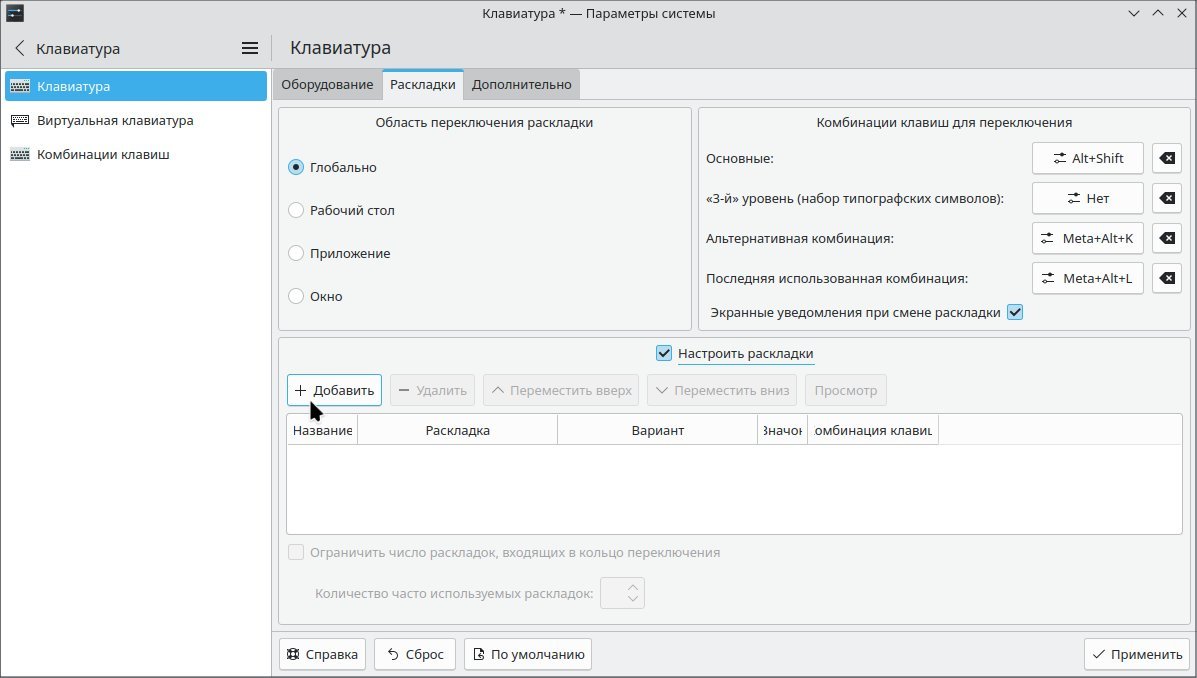This screenshot has width=1197, height=678.
Task: Uncheck Настроить раскладки
Action: [x=663, y=352]
